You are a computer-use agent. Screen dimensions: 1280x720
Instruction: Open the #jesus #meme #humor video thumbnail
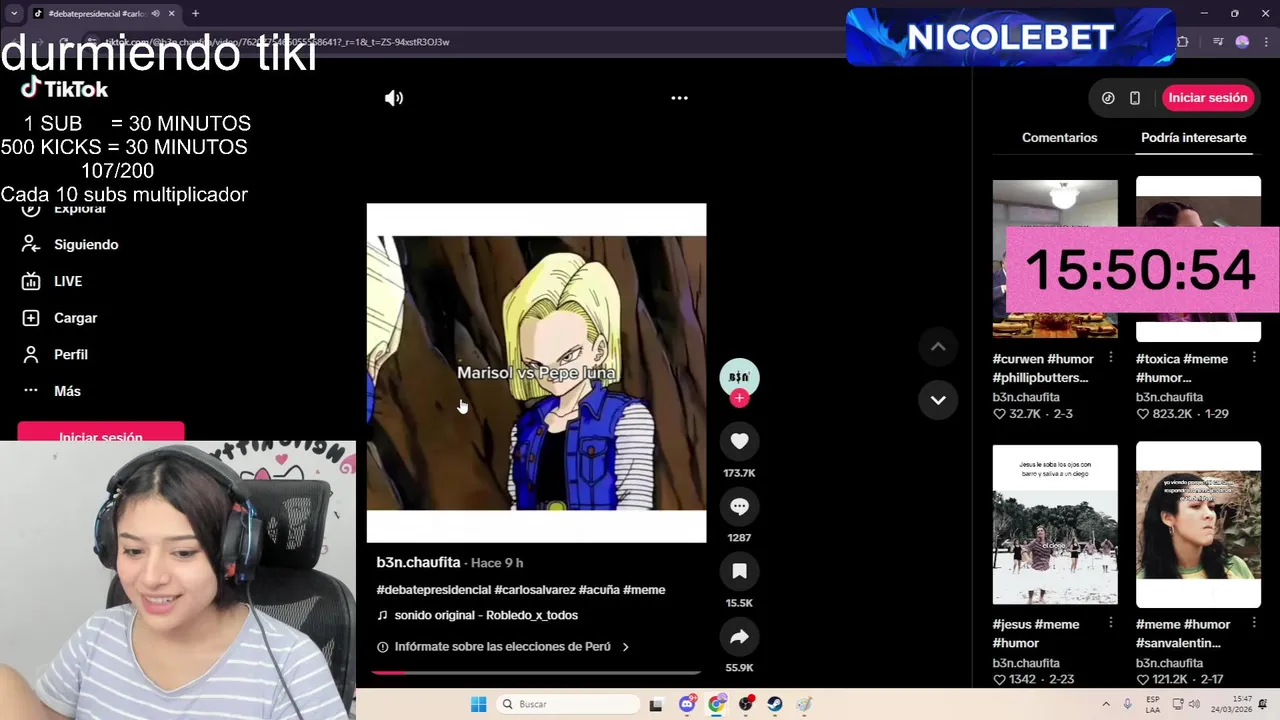[1055, 524]
